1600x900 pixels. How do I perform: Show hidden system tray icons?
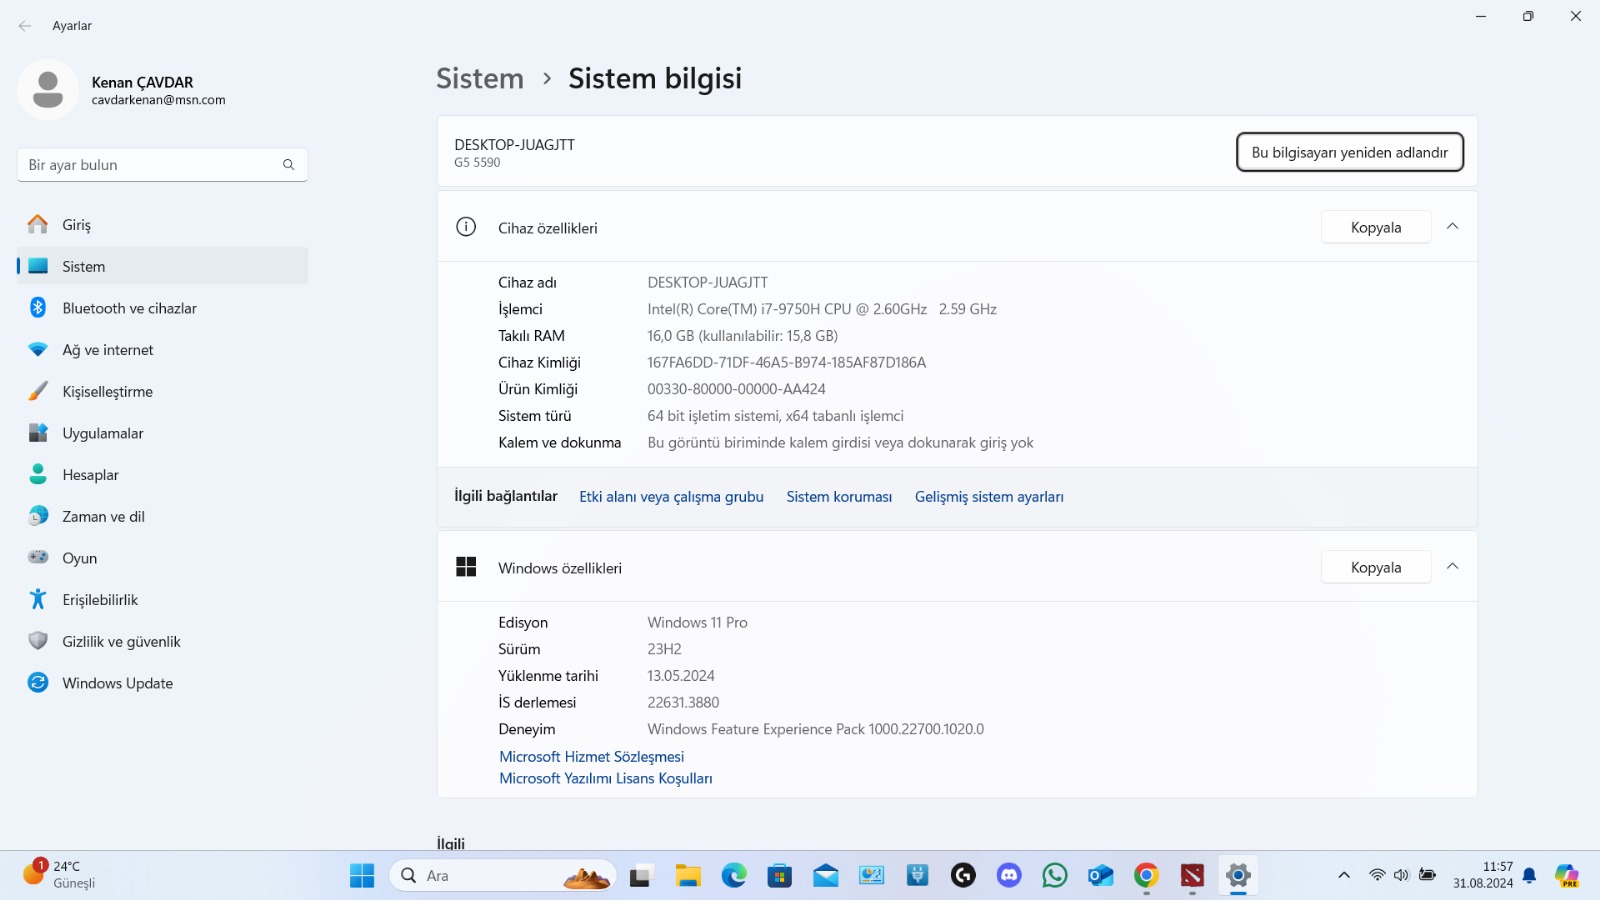[x=1344, y=876]
